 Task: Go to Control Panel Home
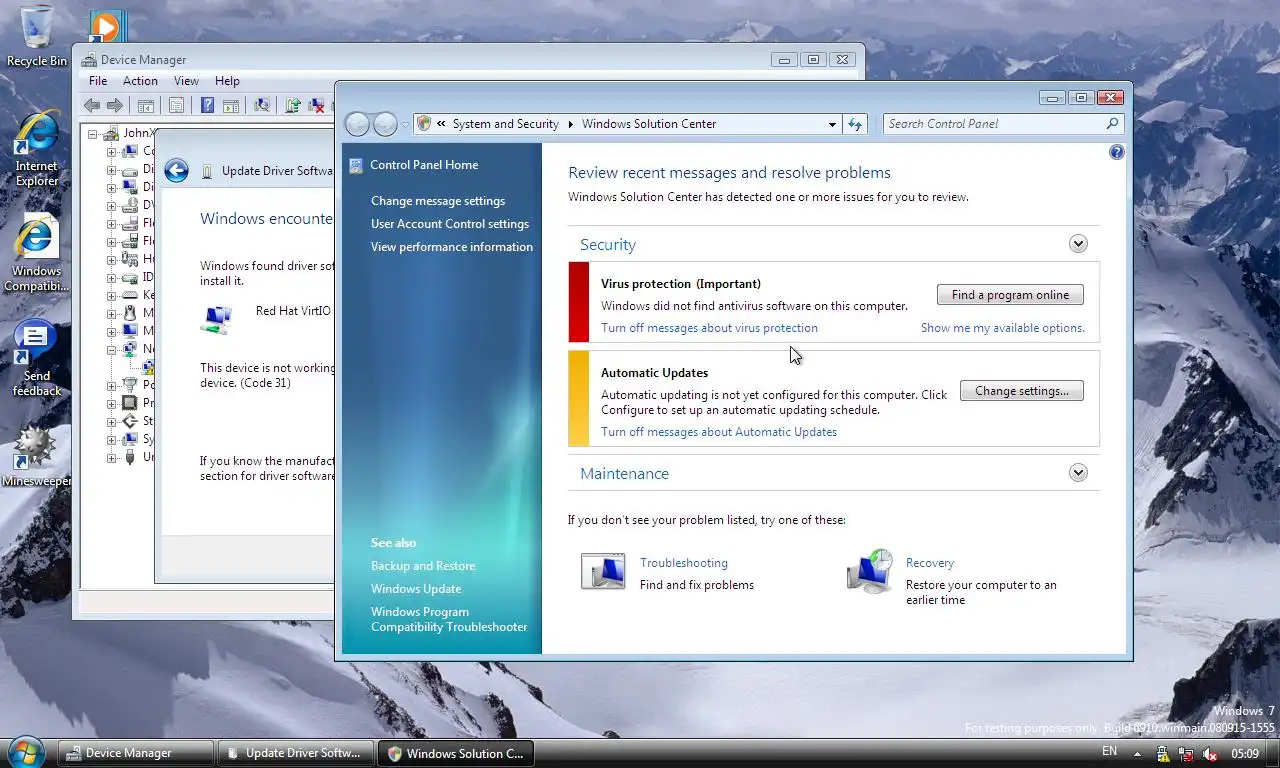coord(424,165)
